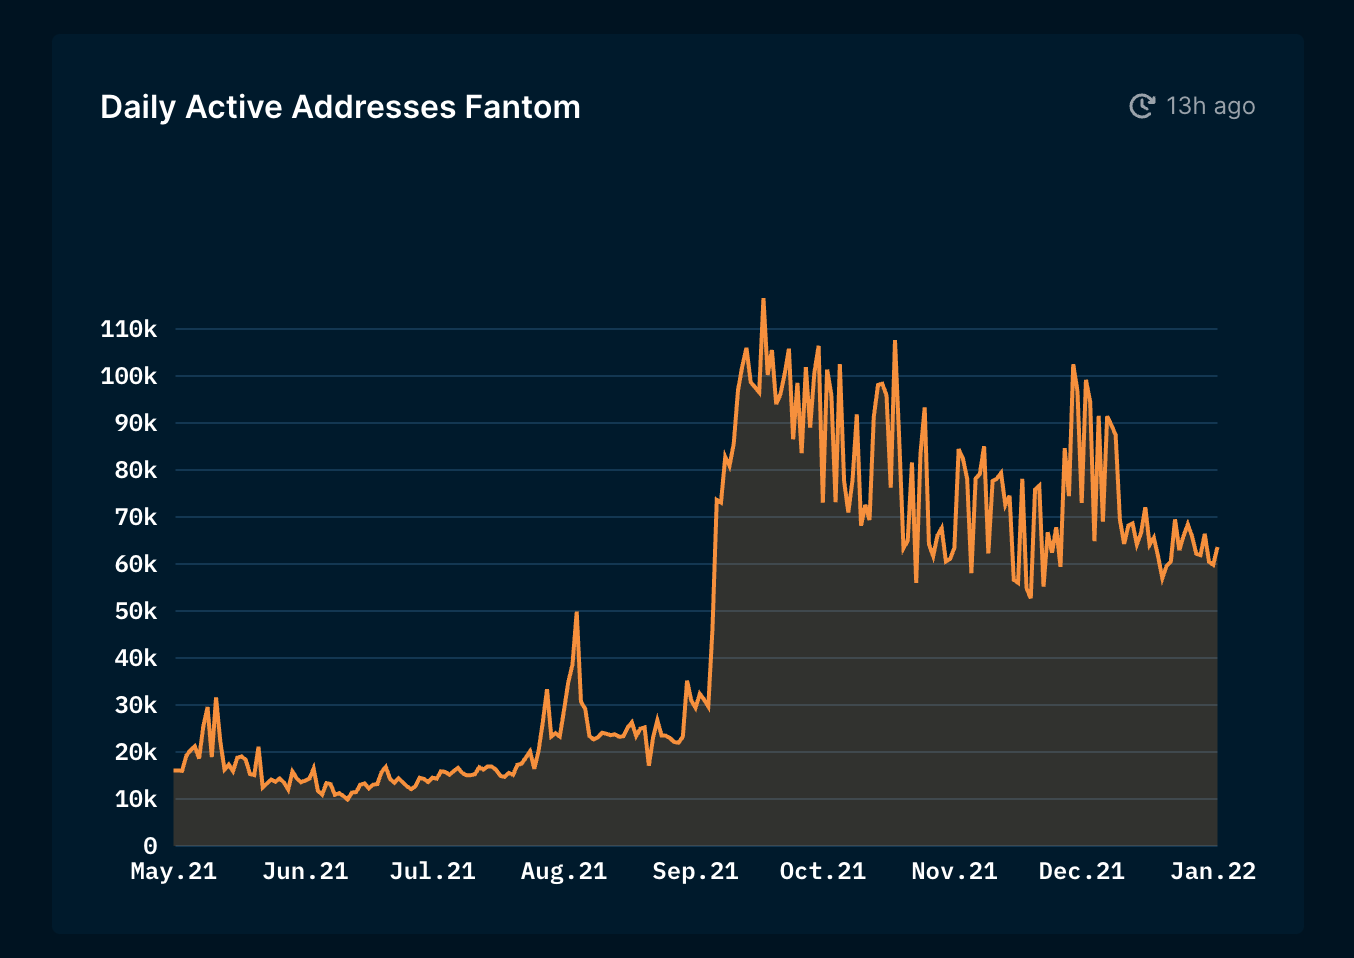Click the 60k y-axis label

click(136, 564)
